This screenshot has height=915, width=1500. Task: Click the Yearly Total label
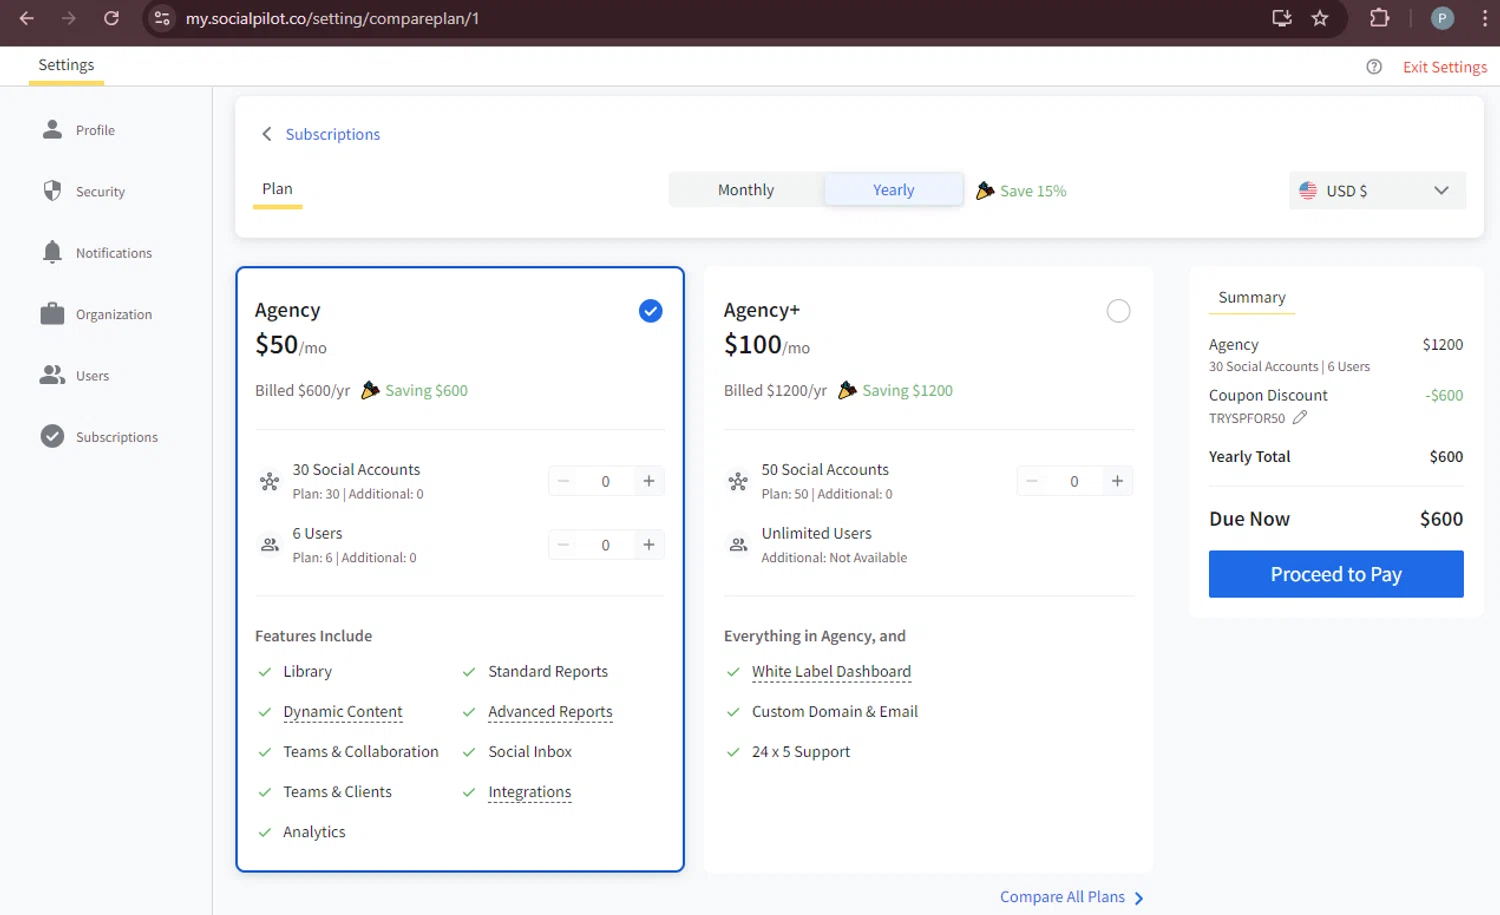1249,457
